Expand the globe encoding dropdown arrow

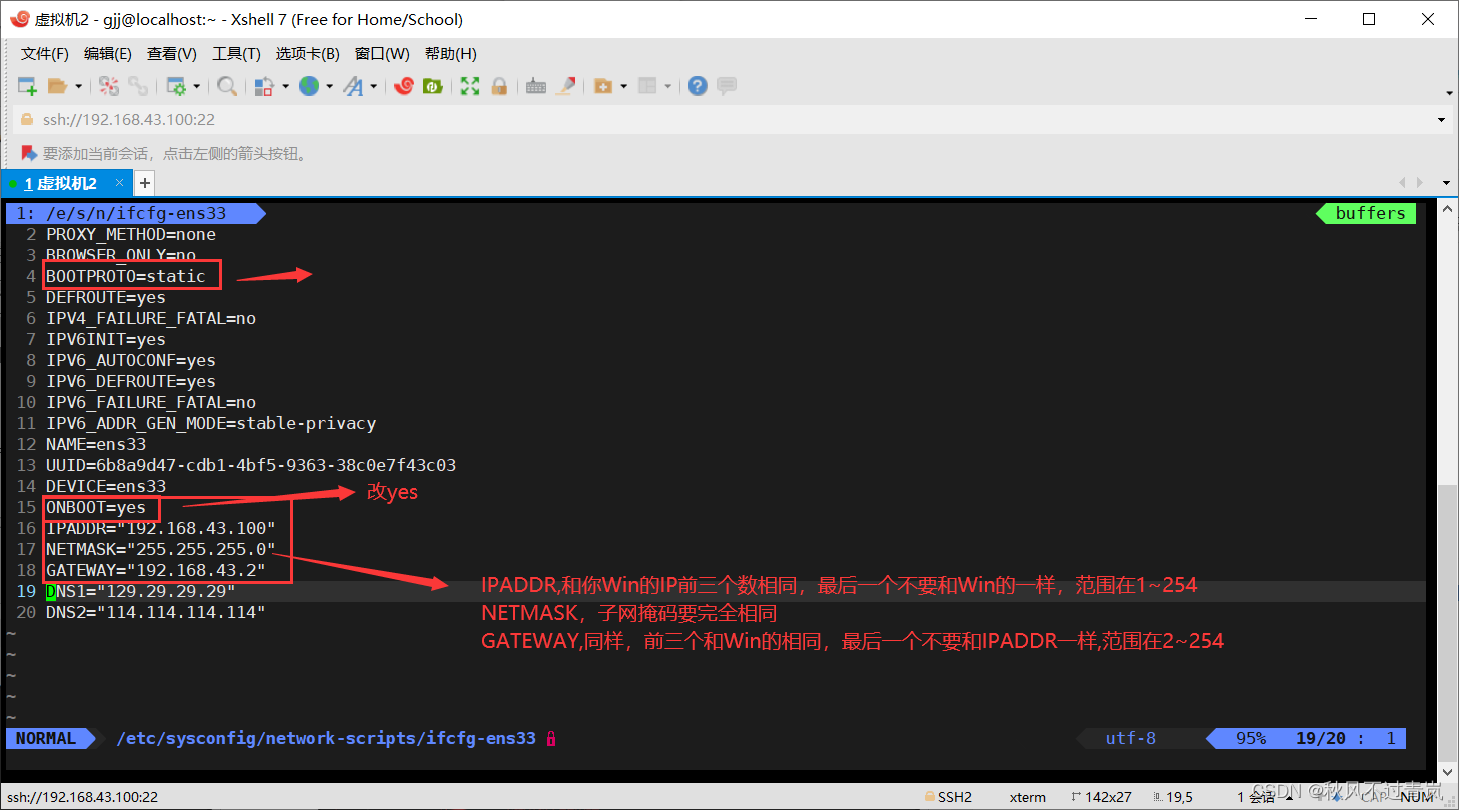pyautogui.click(x=329, y=86)
